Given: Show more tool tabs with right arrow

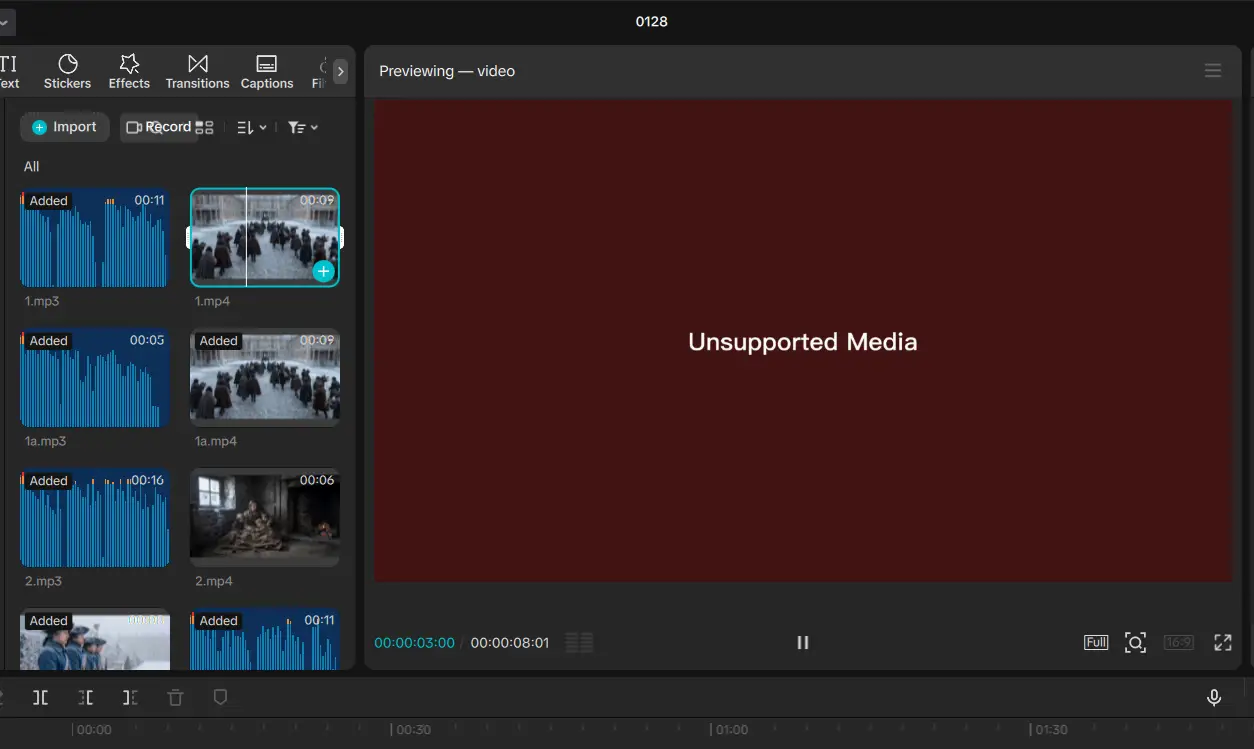Looking at the screenshot, I should point(341,71).
